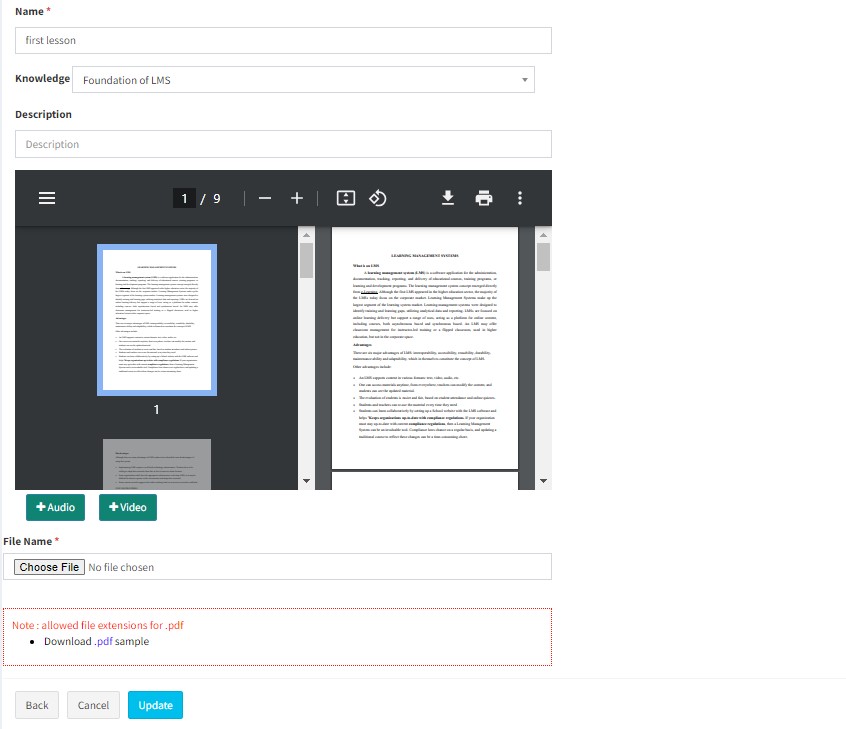Click the zoom in plus icon

click(x=297, y=198)
